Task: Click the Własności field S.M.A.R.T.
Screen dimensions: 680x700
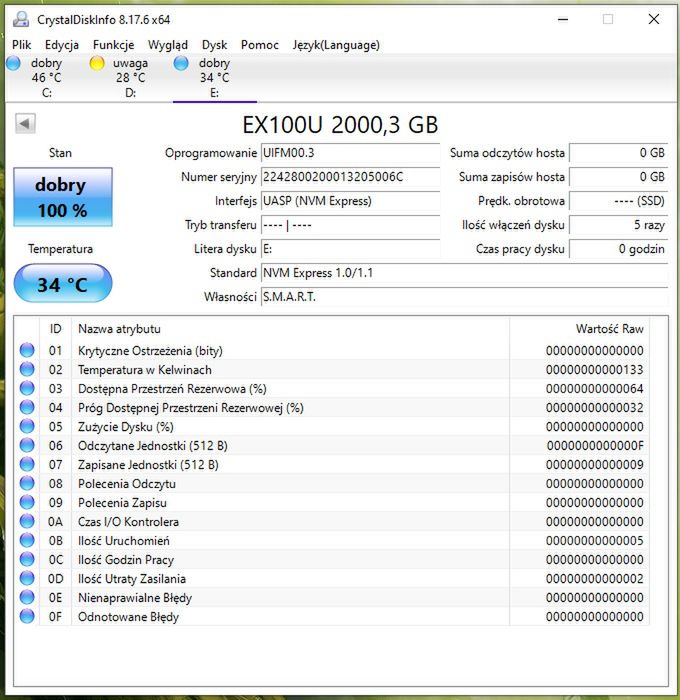Action: click(464, 297)
